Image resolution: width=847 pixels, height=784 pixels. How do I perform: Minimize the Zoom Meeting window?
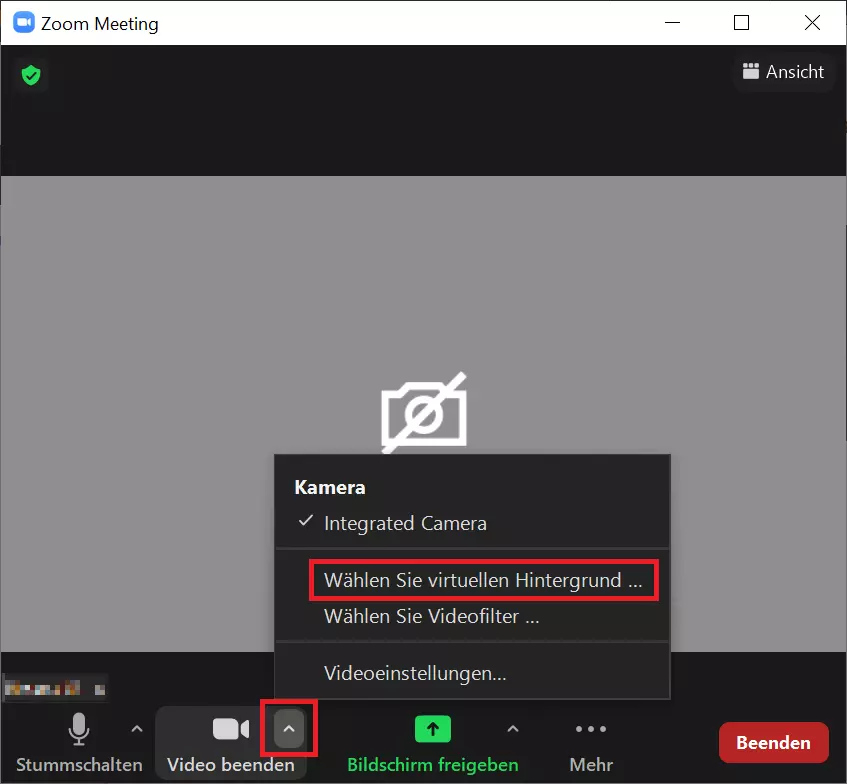tap(672, 23)
